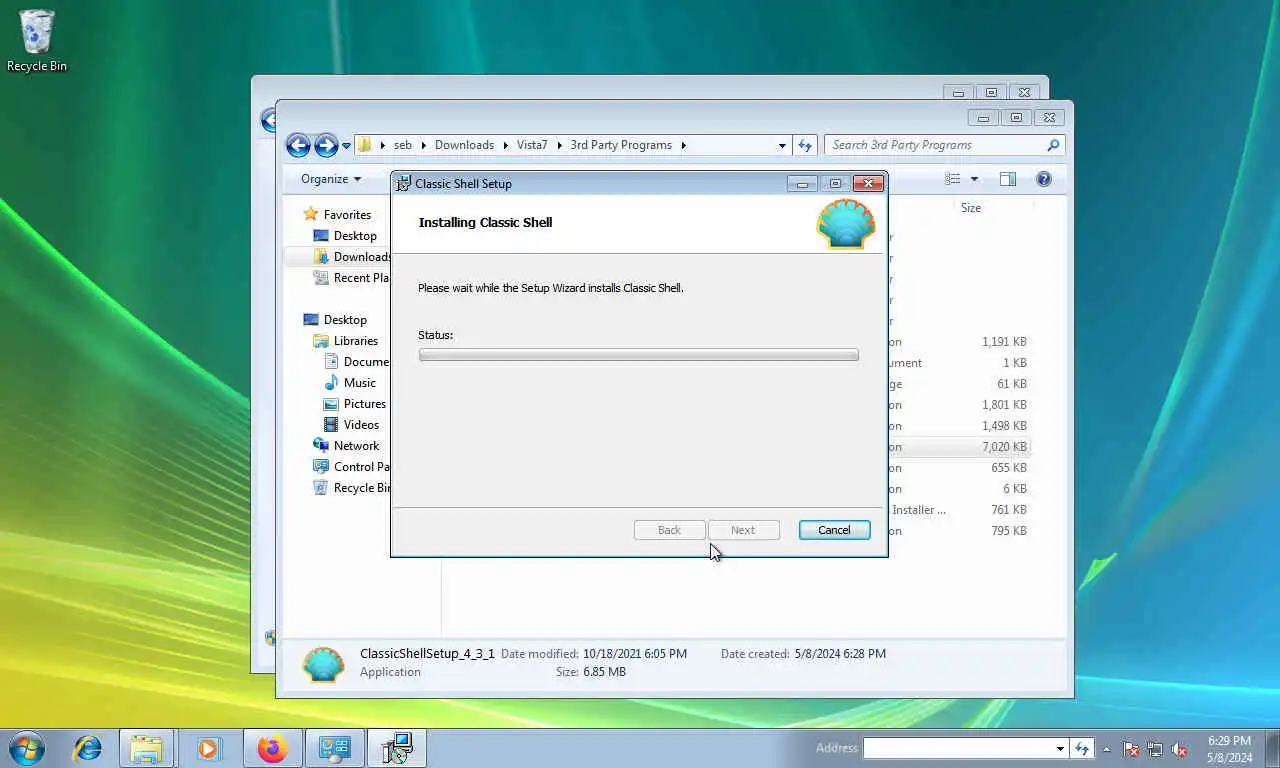Click the Explorer Forward navigation arrow

click(326, 145)
